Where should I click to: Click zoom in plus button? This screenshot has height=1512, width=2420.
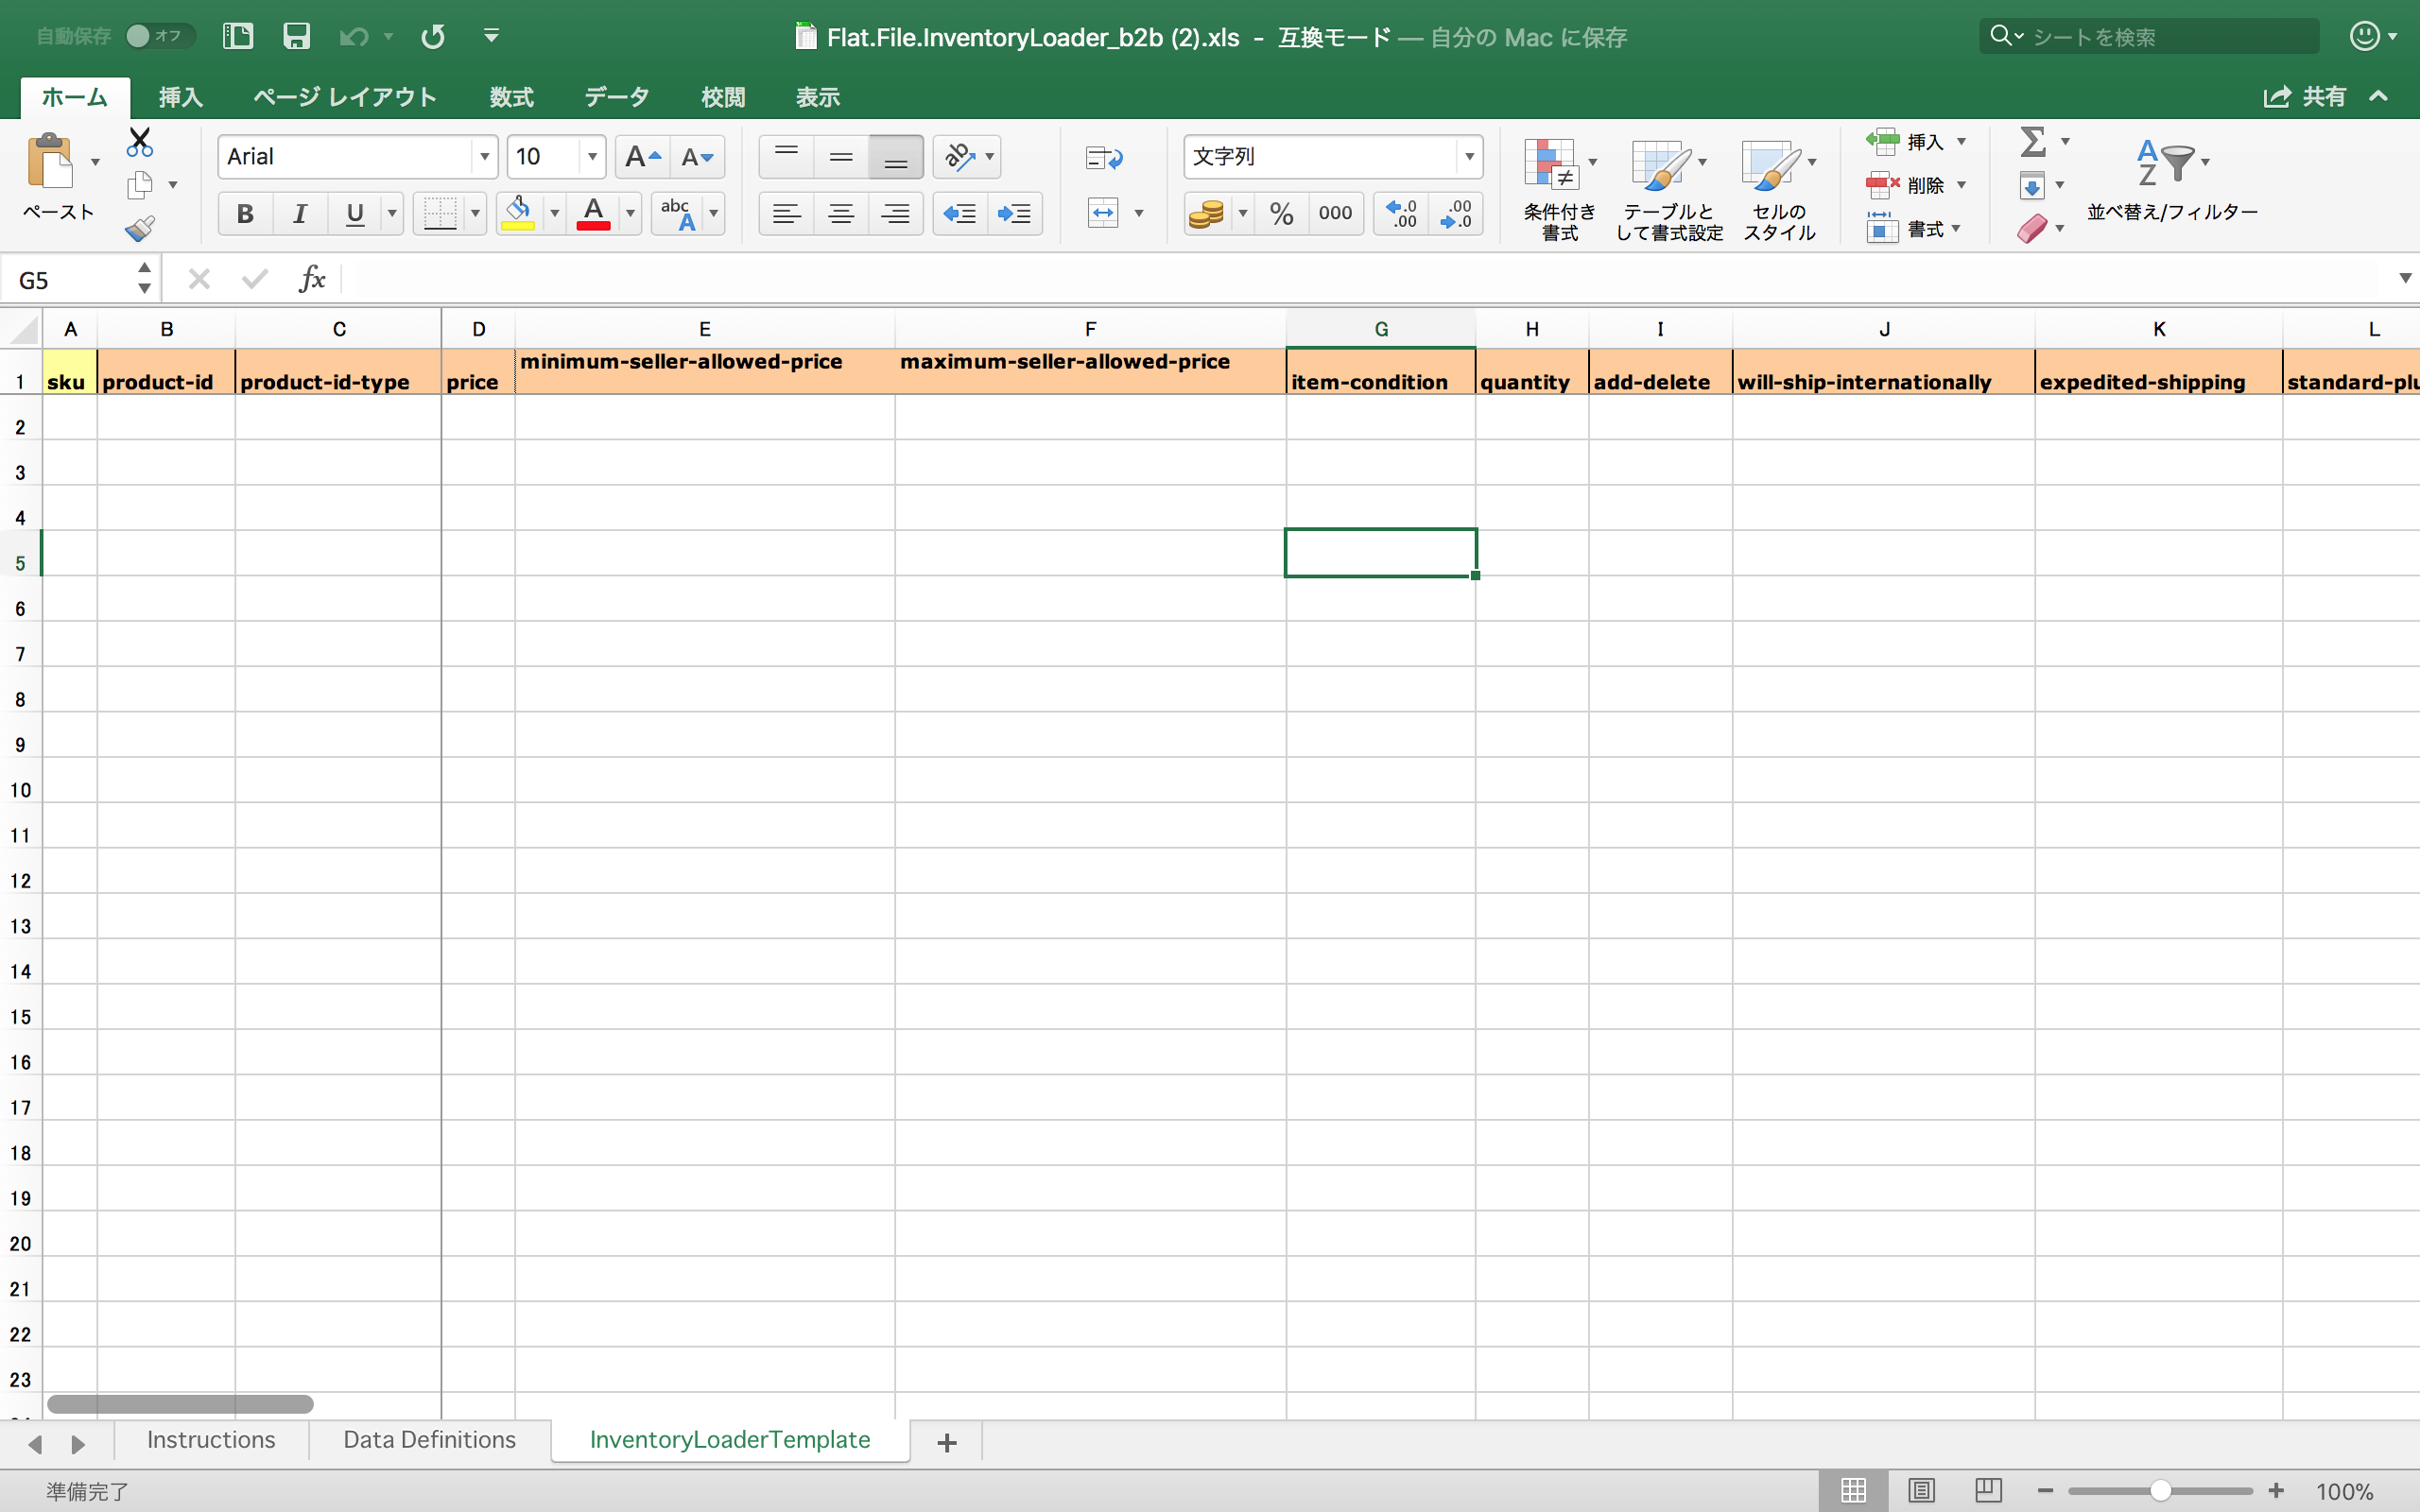pos(2276,1491)
